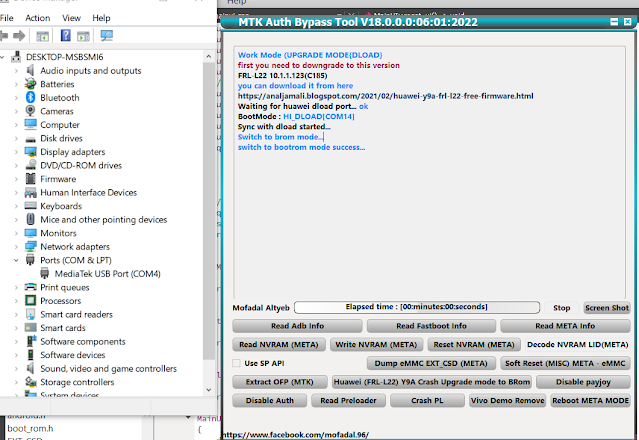
Task: Open the Help menu in Device Manager
Action: (x=101, y=18)
